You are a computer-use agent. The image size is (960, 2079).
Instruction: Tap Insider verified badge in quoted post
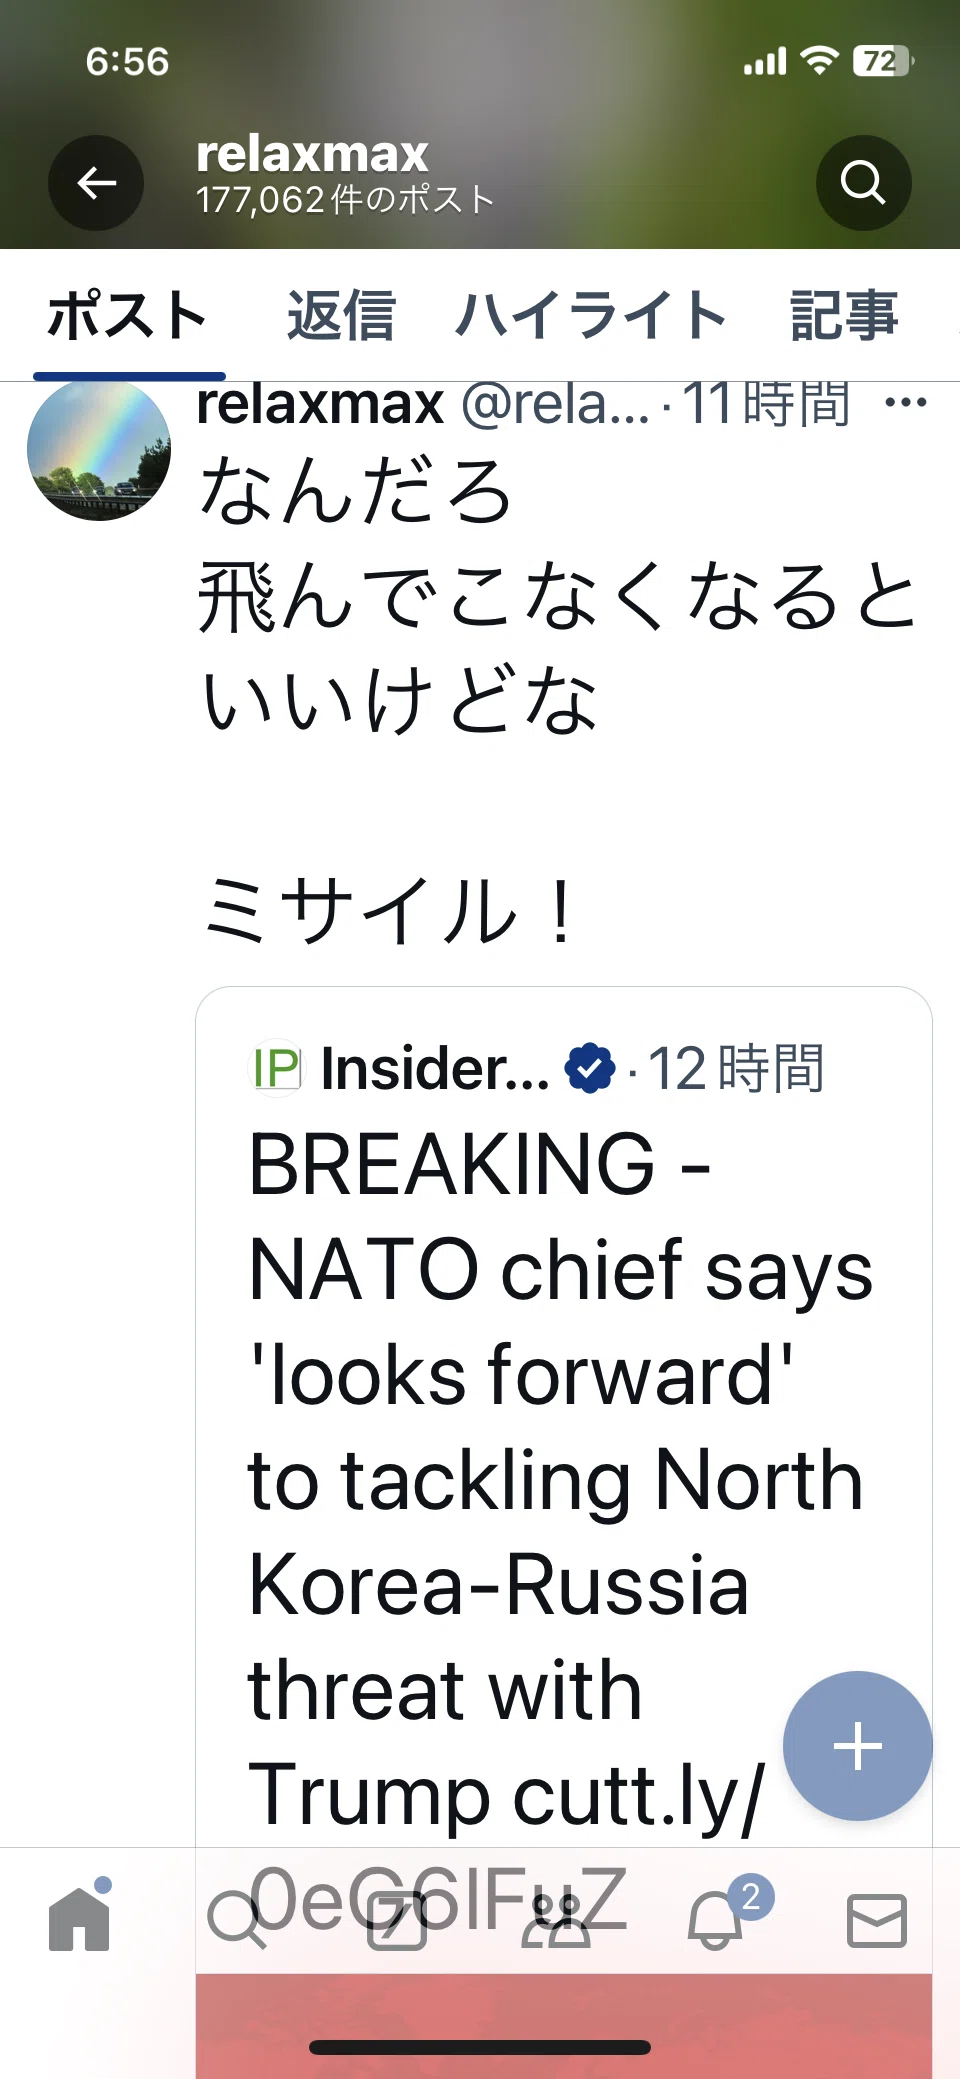tap(590, 1069)
